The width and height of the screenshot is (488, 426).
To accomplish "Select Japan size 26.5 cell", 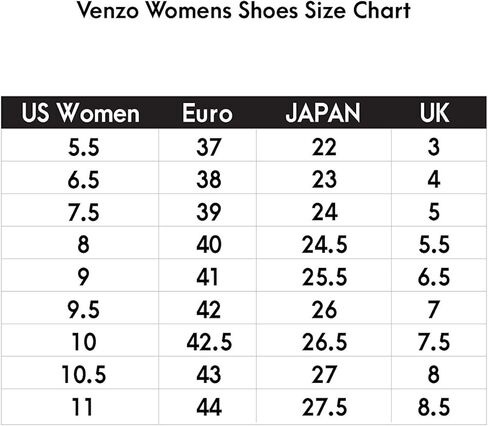I will tap(324, 342).
